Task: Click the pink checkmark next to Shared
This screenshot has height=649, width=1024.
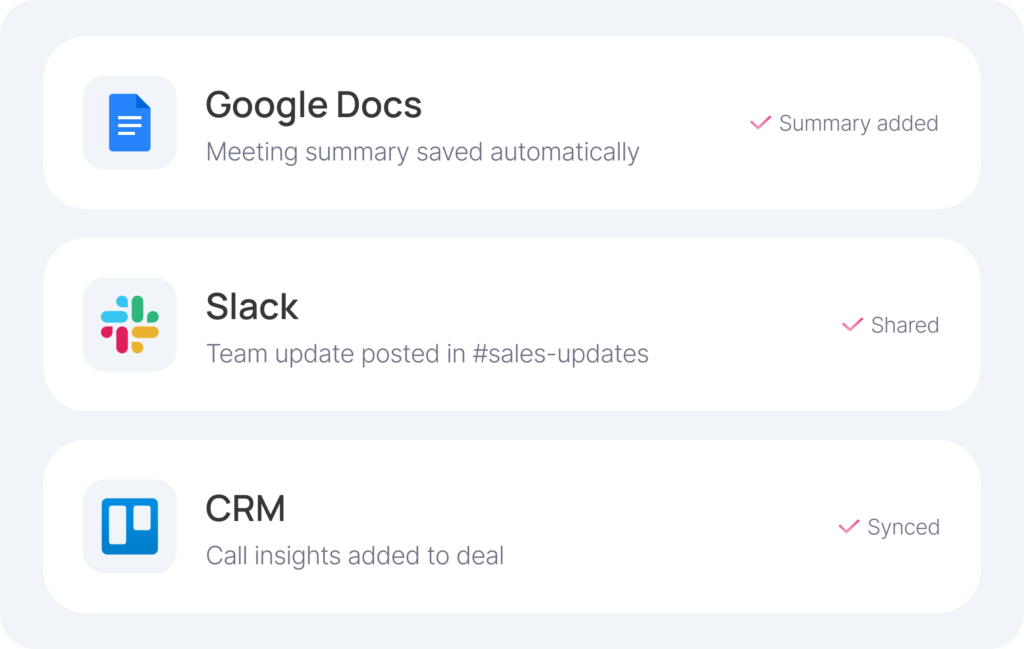Action: pos(852,325)
